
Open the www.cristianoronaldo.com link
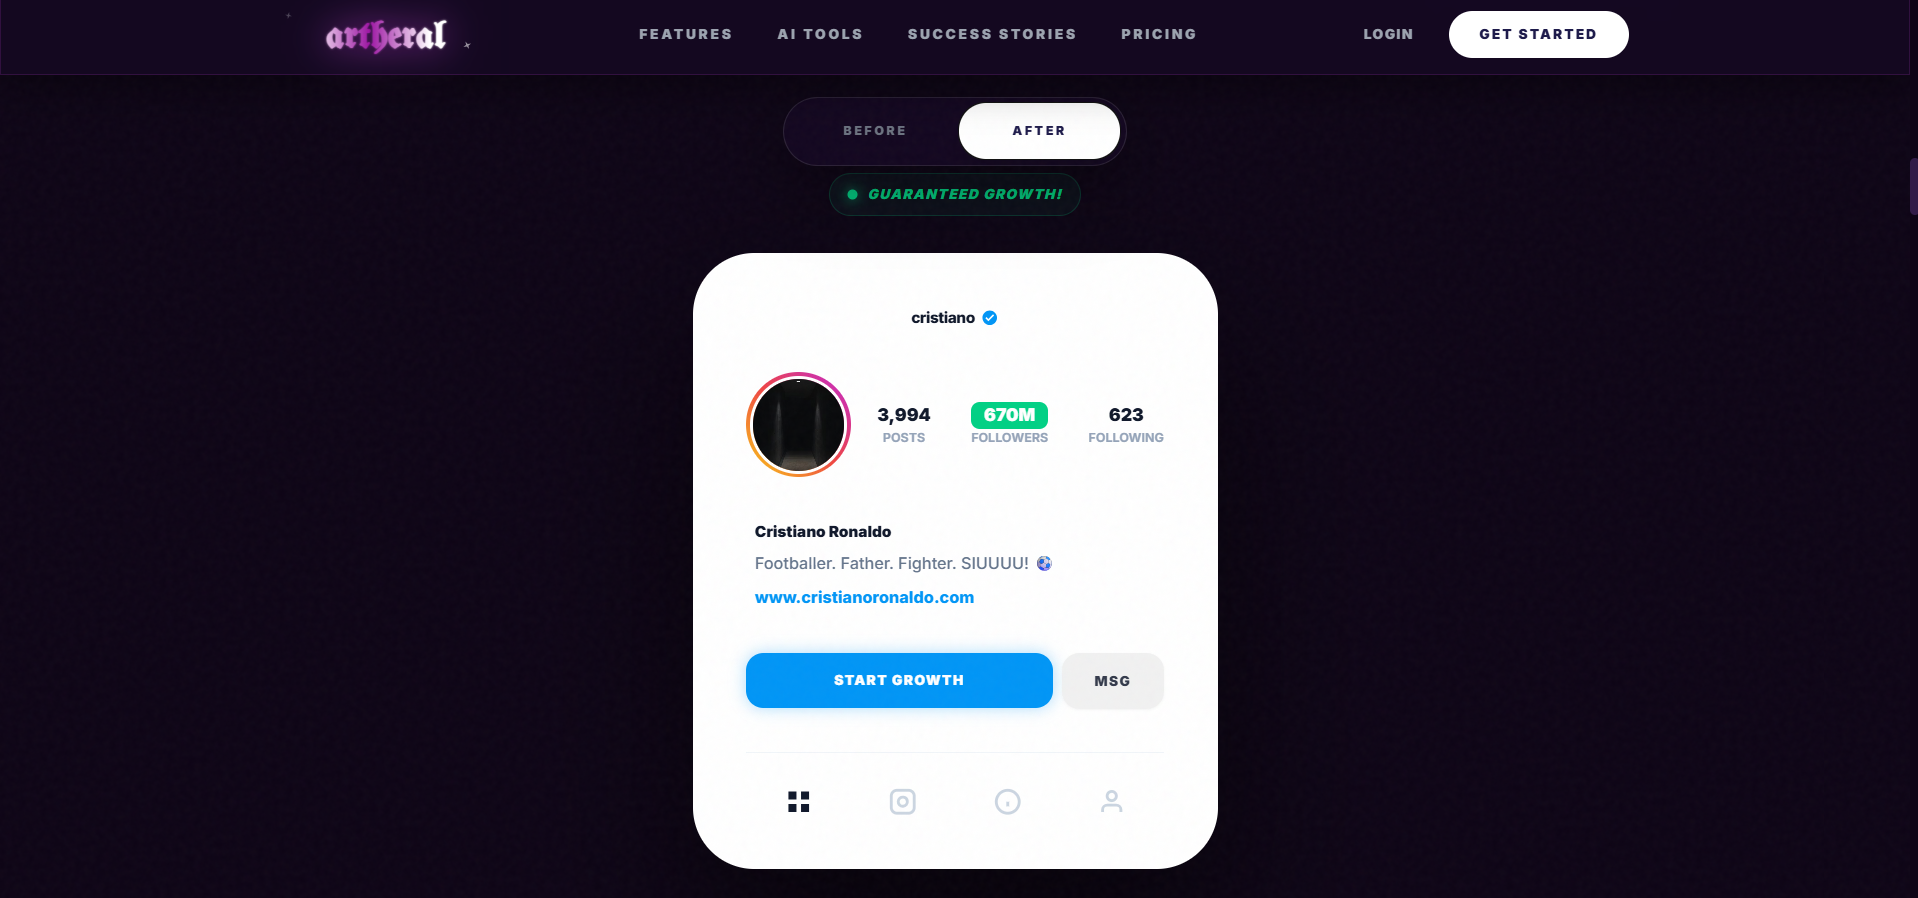864,597
